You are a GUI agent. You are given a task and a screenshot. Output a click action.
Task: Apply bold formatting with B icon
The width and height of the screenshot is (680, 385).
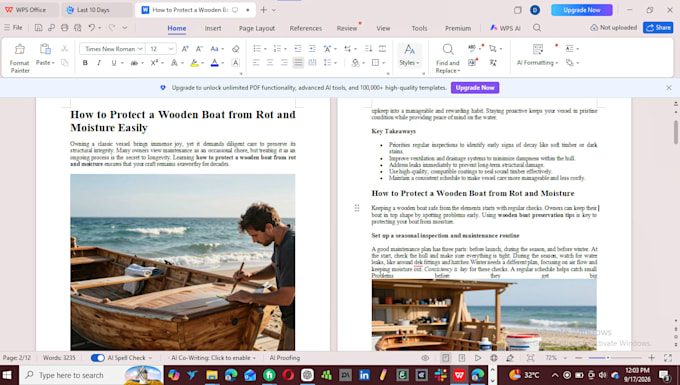point(85,63)
